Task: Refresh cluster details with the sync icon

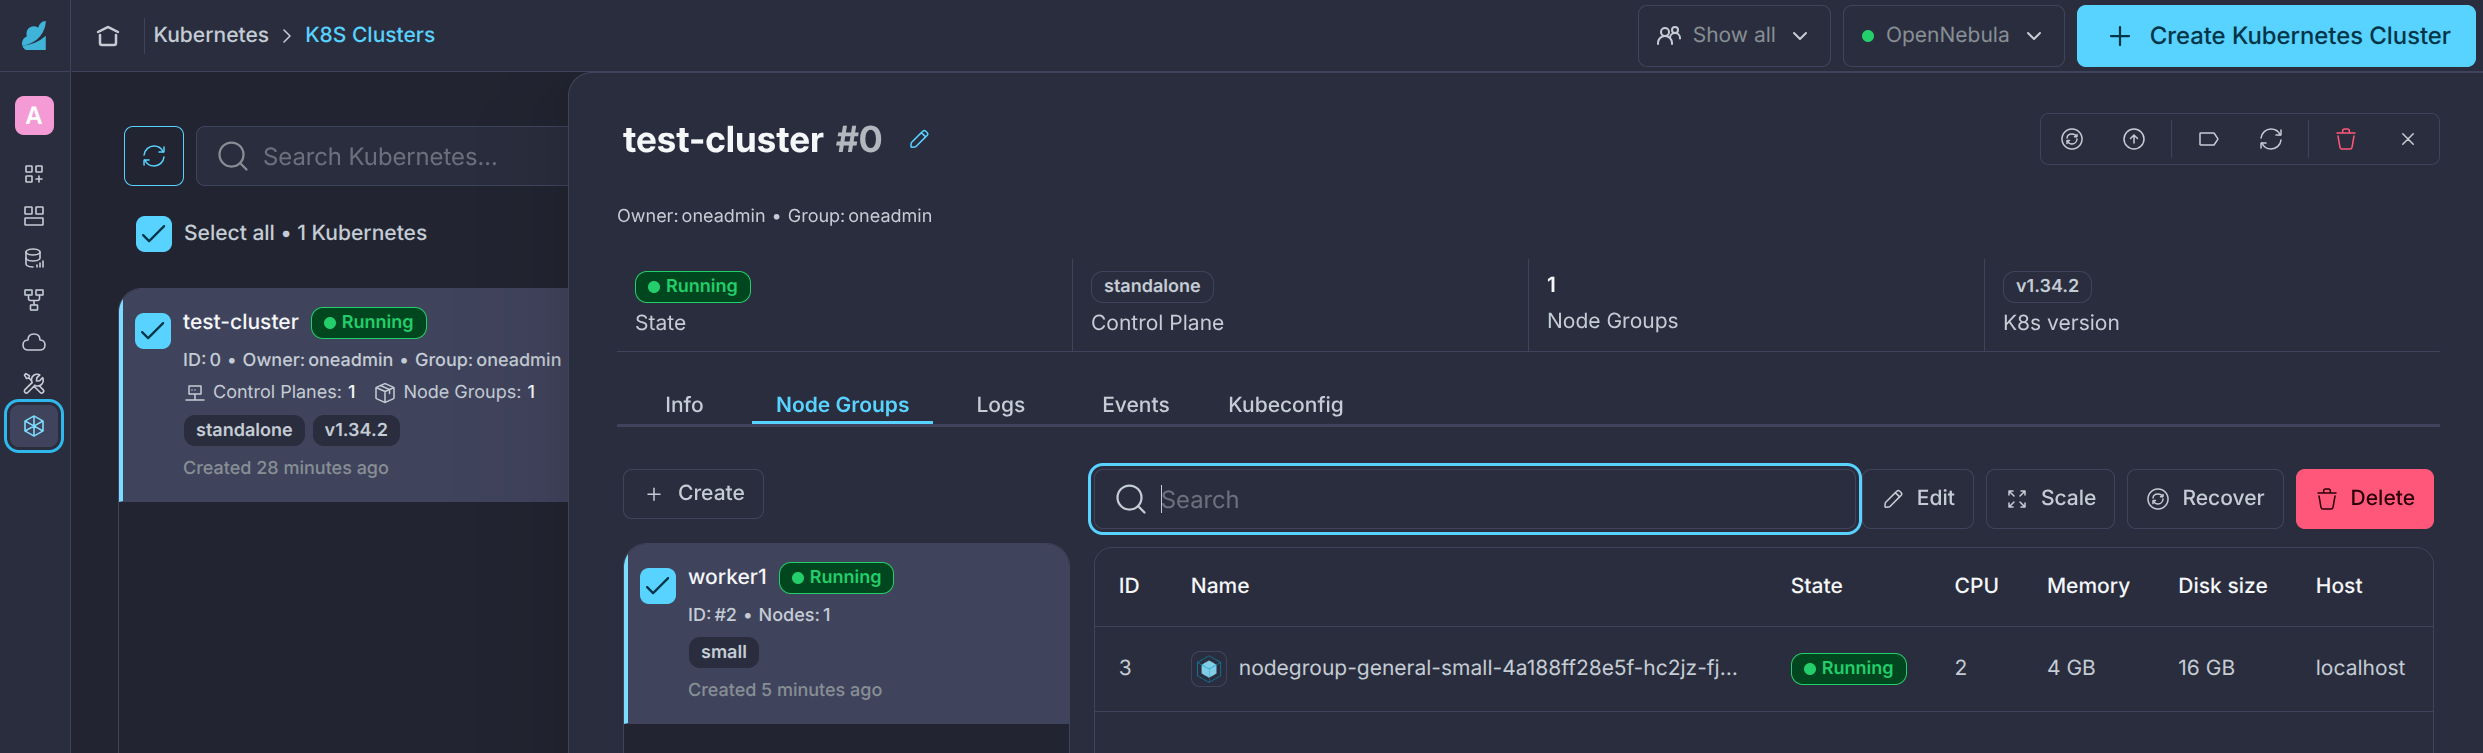Action: tap(2271, 139)
